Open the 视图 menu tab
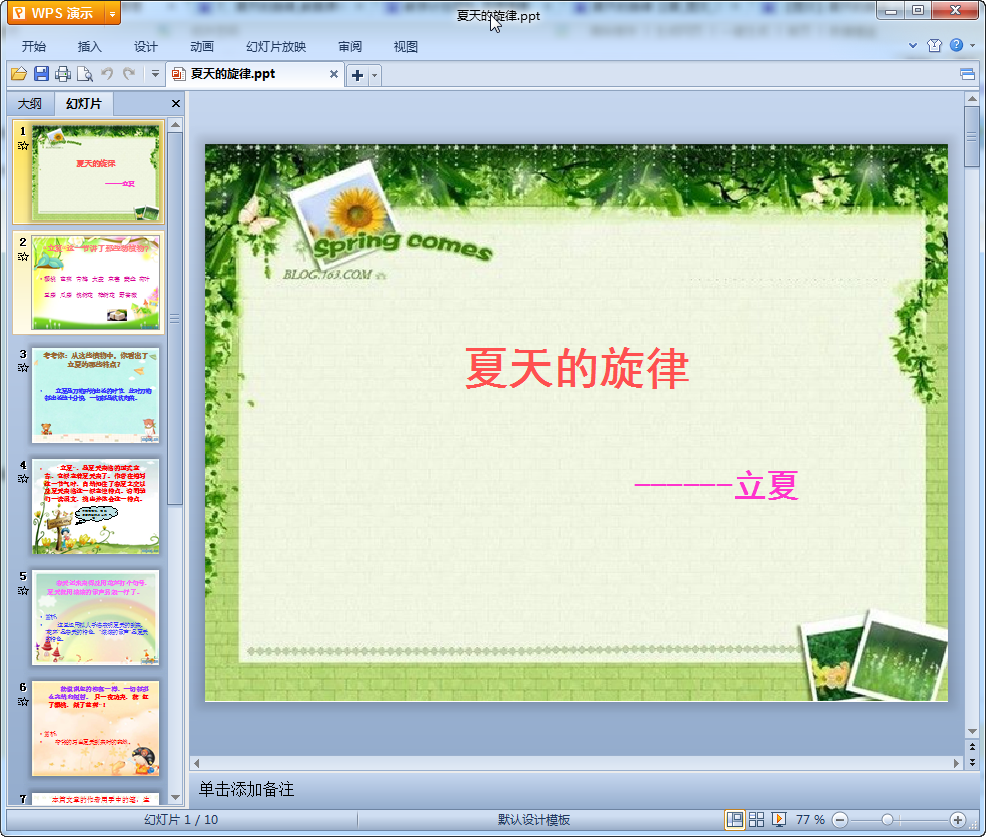 pos(406,47)
